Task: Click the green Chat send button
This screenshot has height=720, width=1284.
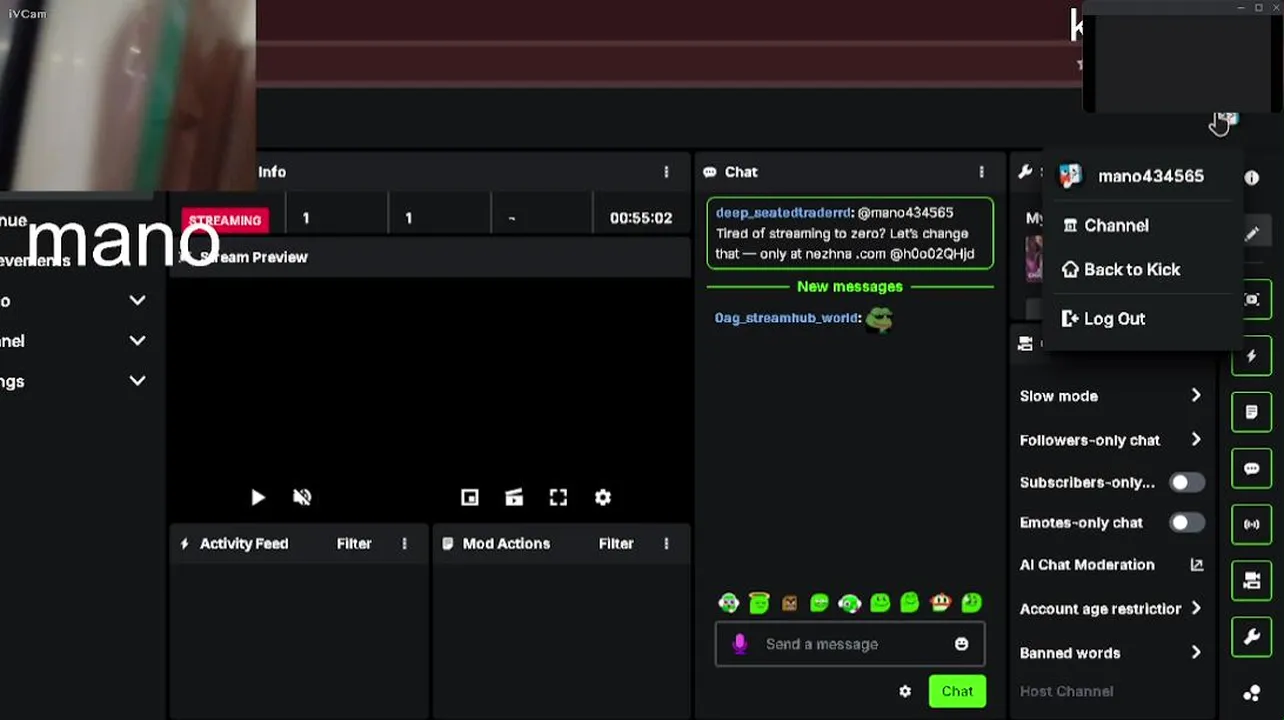Action: coord(957,691)
